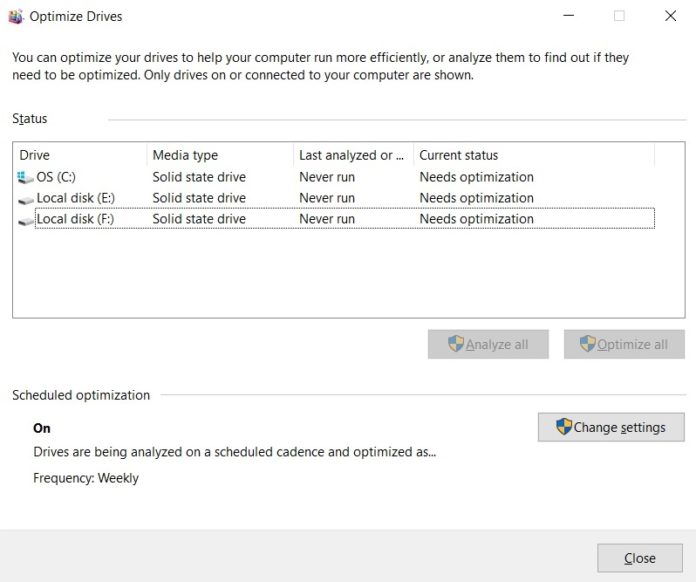This screenshot has height=582, width=696.
Task: Minimize the Optimize Drives window
Action: tap(568, 16)
